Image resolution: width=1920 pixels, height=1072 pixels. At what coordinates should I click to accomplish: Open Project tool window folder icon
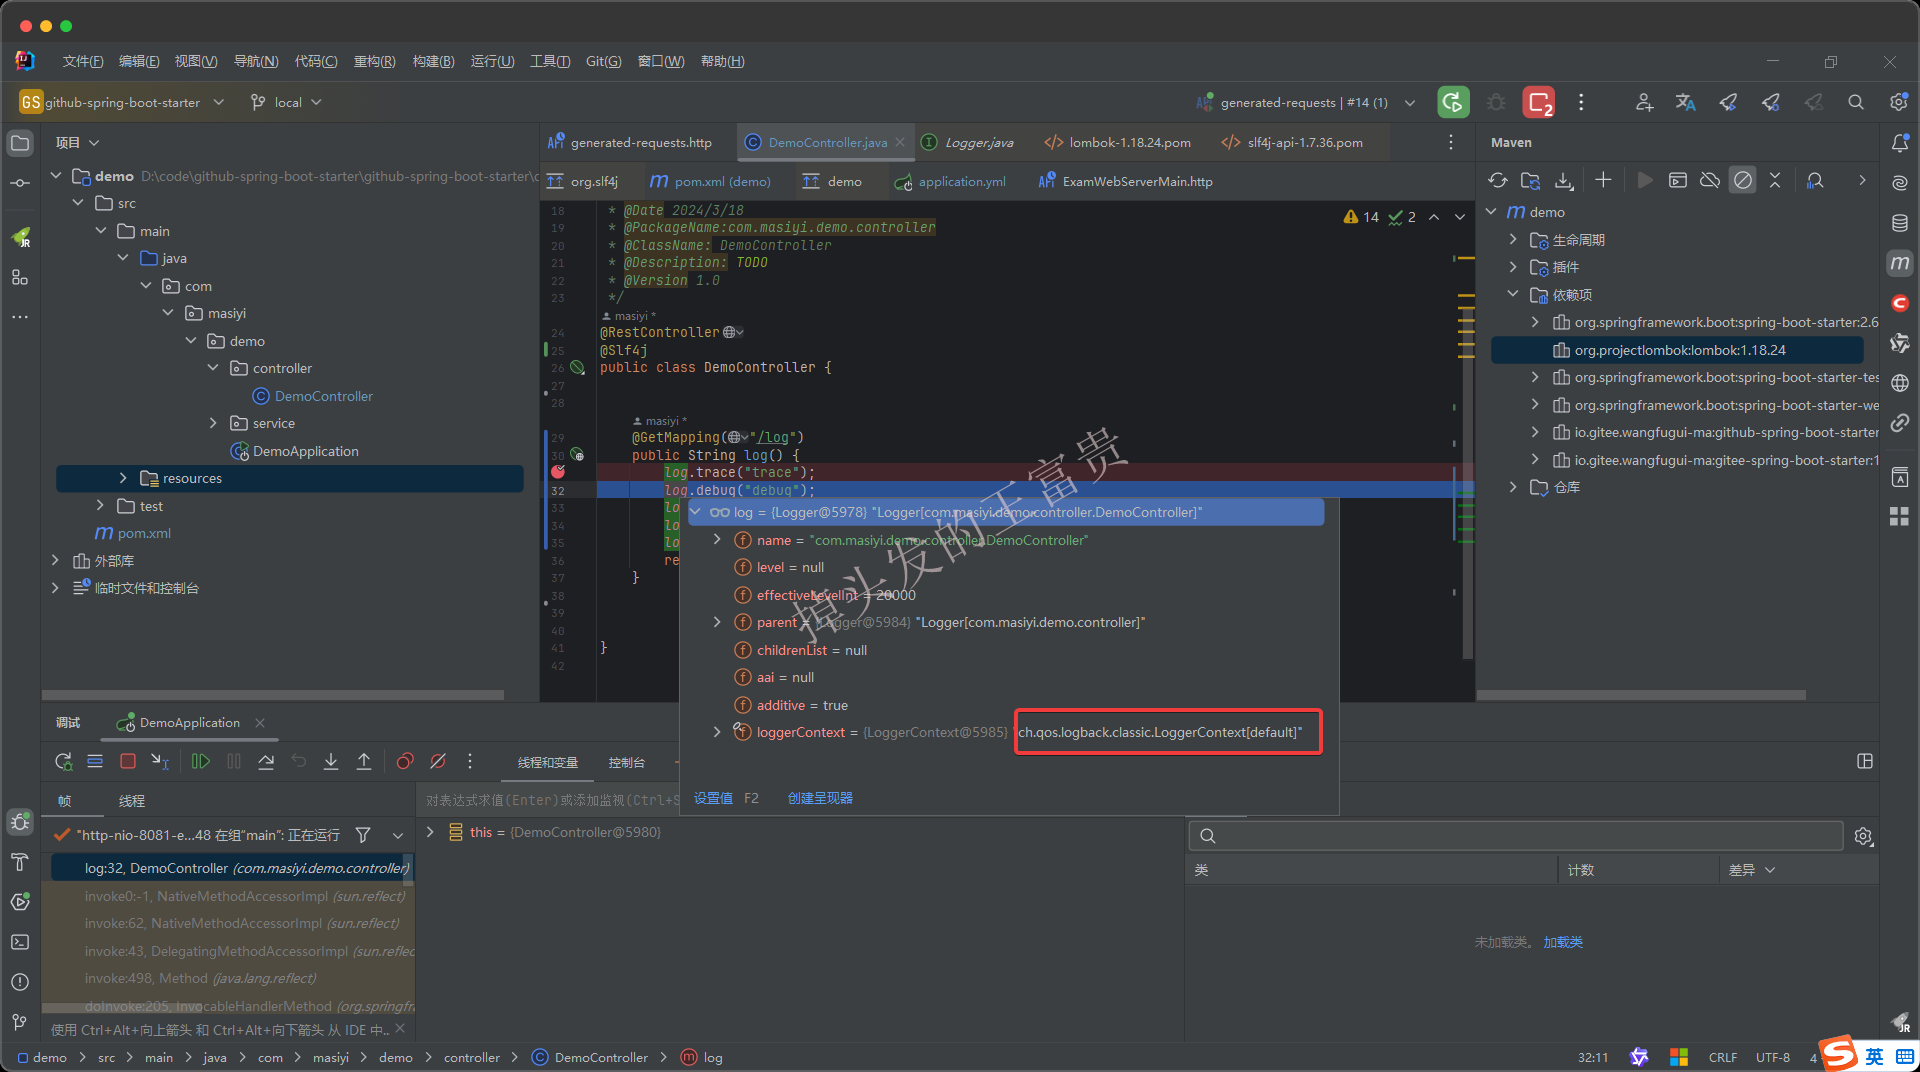point(20,143)
